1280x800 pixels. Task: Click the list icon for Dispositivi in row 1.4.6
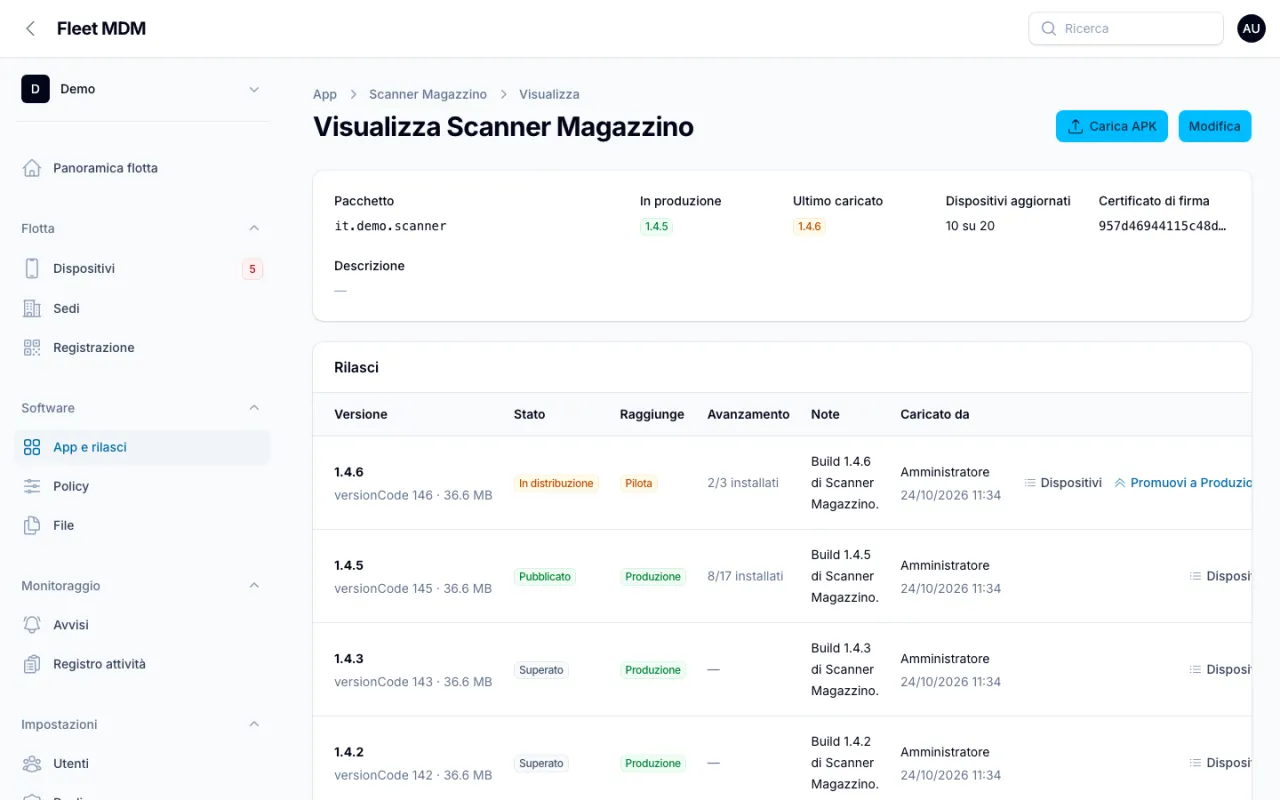(x=1030, y=483)
